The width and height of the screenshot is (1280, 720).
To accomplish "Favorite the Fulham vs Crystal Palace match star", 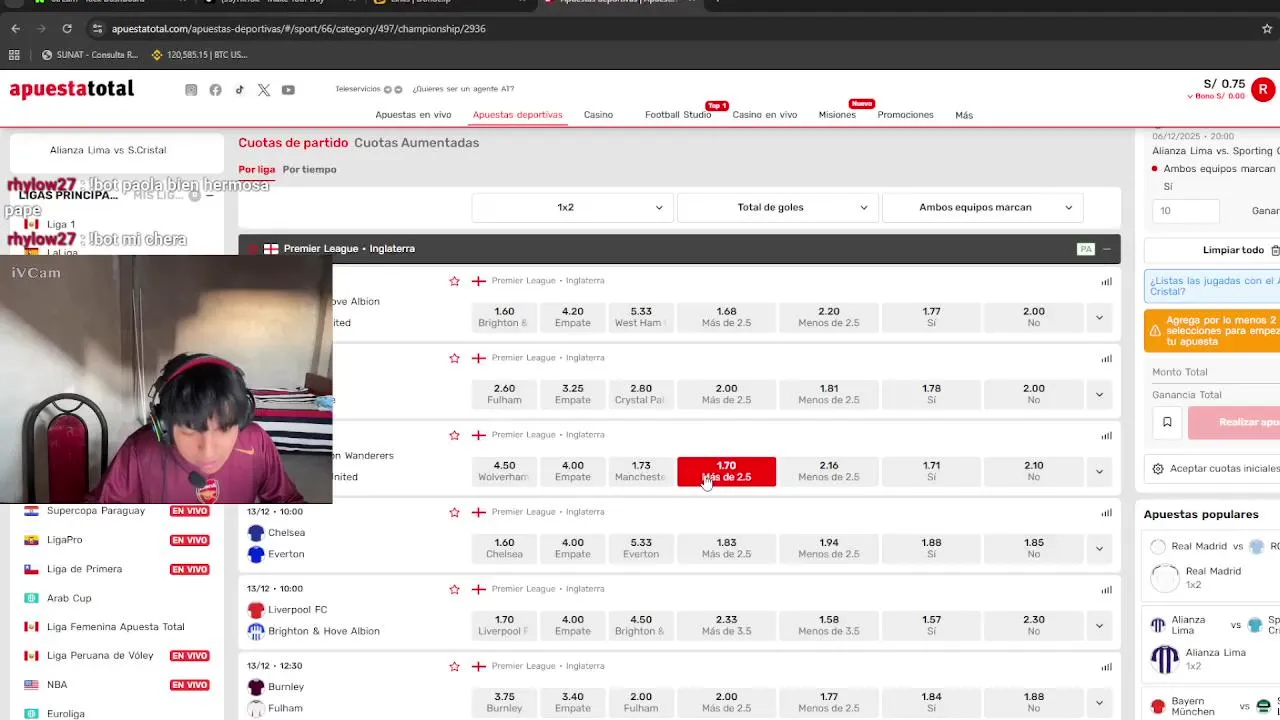I will point(454,358).
